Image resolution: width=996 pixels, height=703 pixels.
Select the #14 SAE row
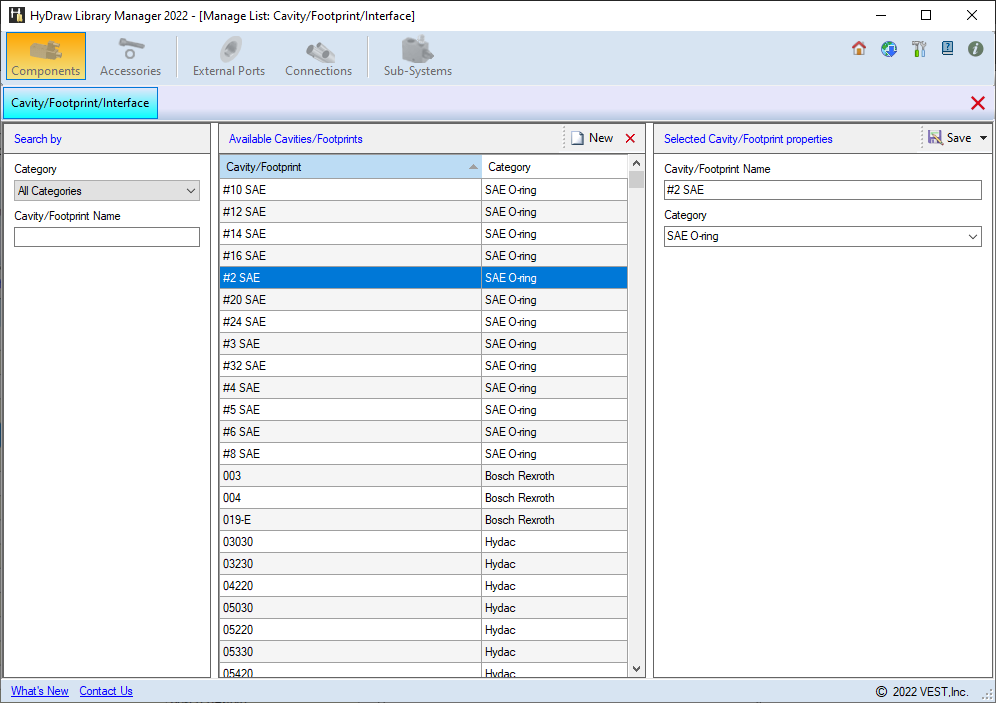[423, 234]
